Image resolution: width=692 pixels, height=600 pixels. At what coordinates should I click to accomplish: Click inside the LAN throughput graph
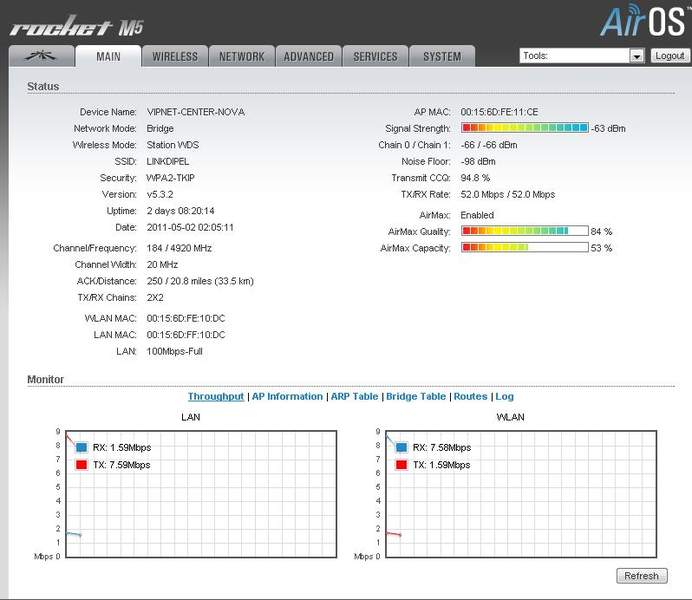click(201, 494)
